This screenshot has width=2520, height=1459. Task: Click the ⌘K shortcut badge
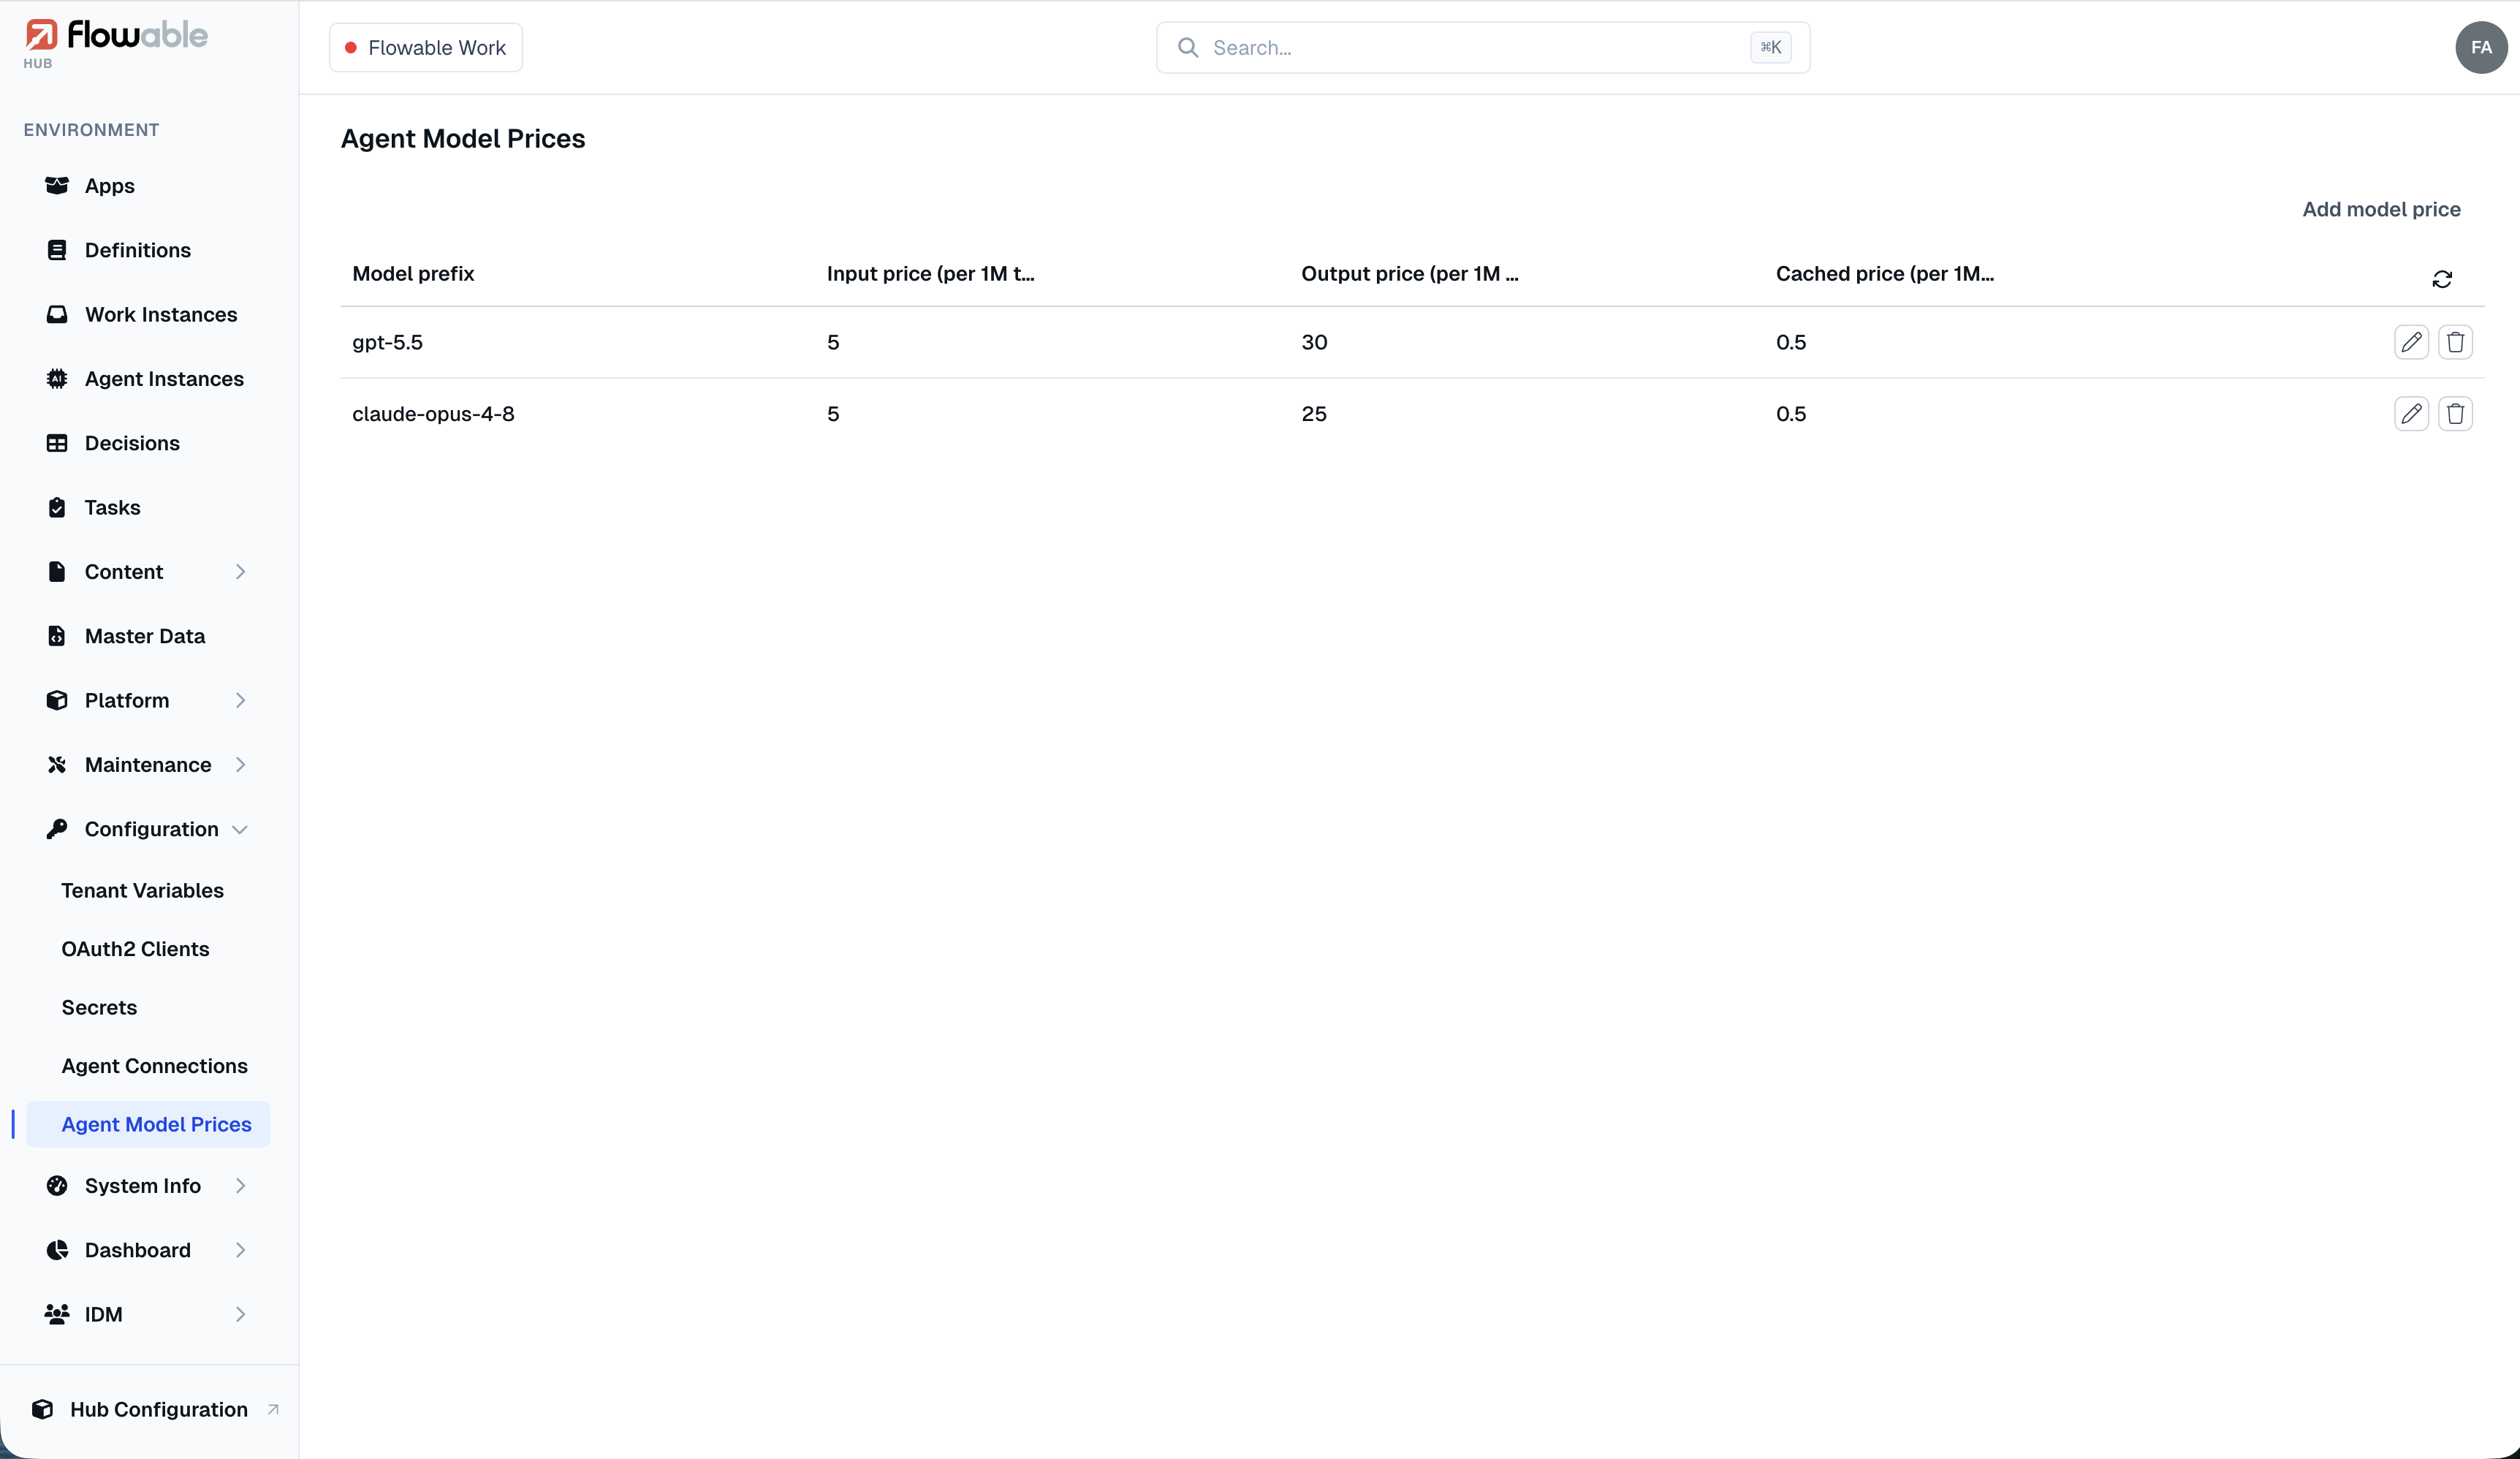(1770, 47)
